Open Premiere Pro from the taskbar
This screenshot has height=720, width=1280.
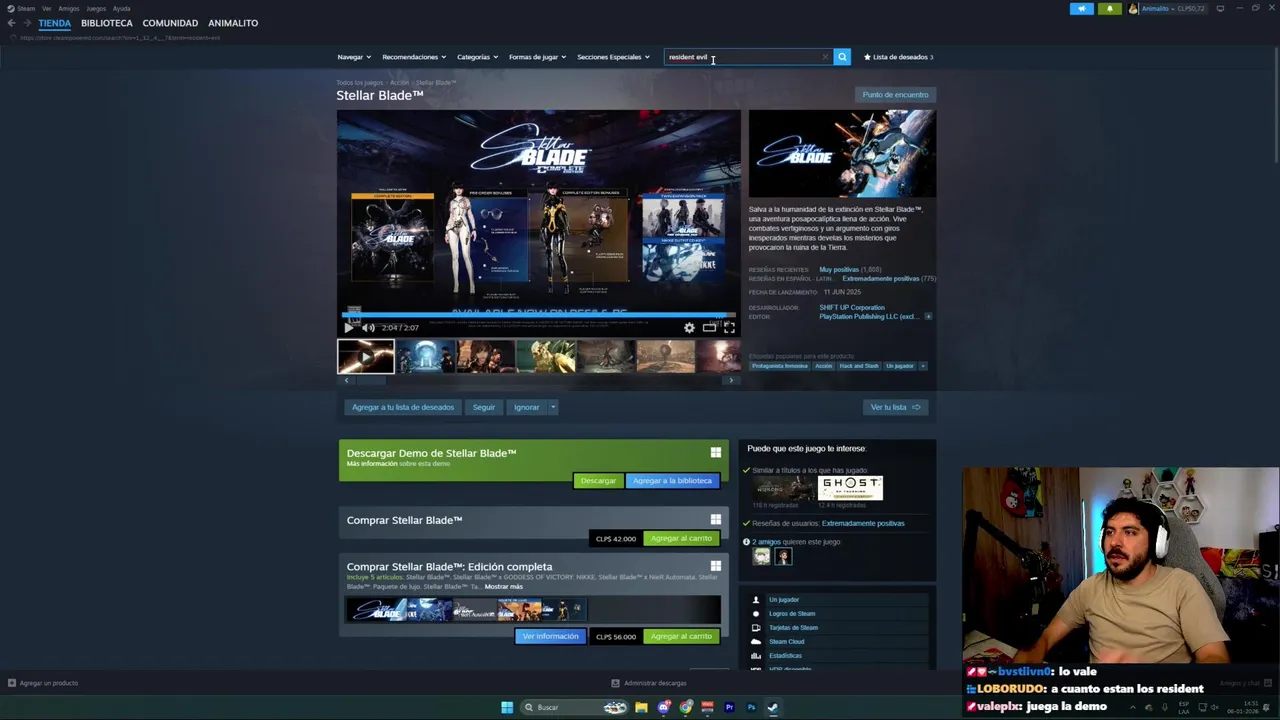click(729, 707)
